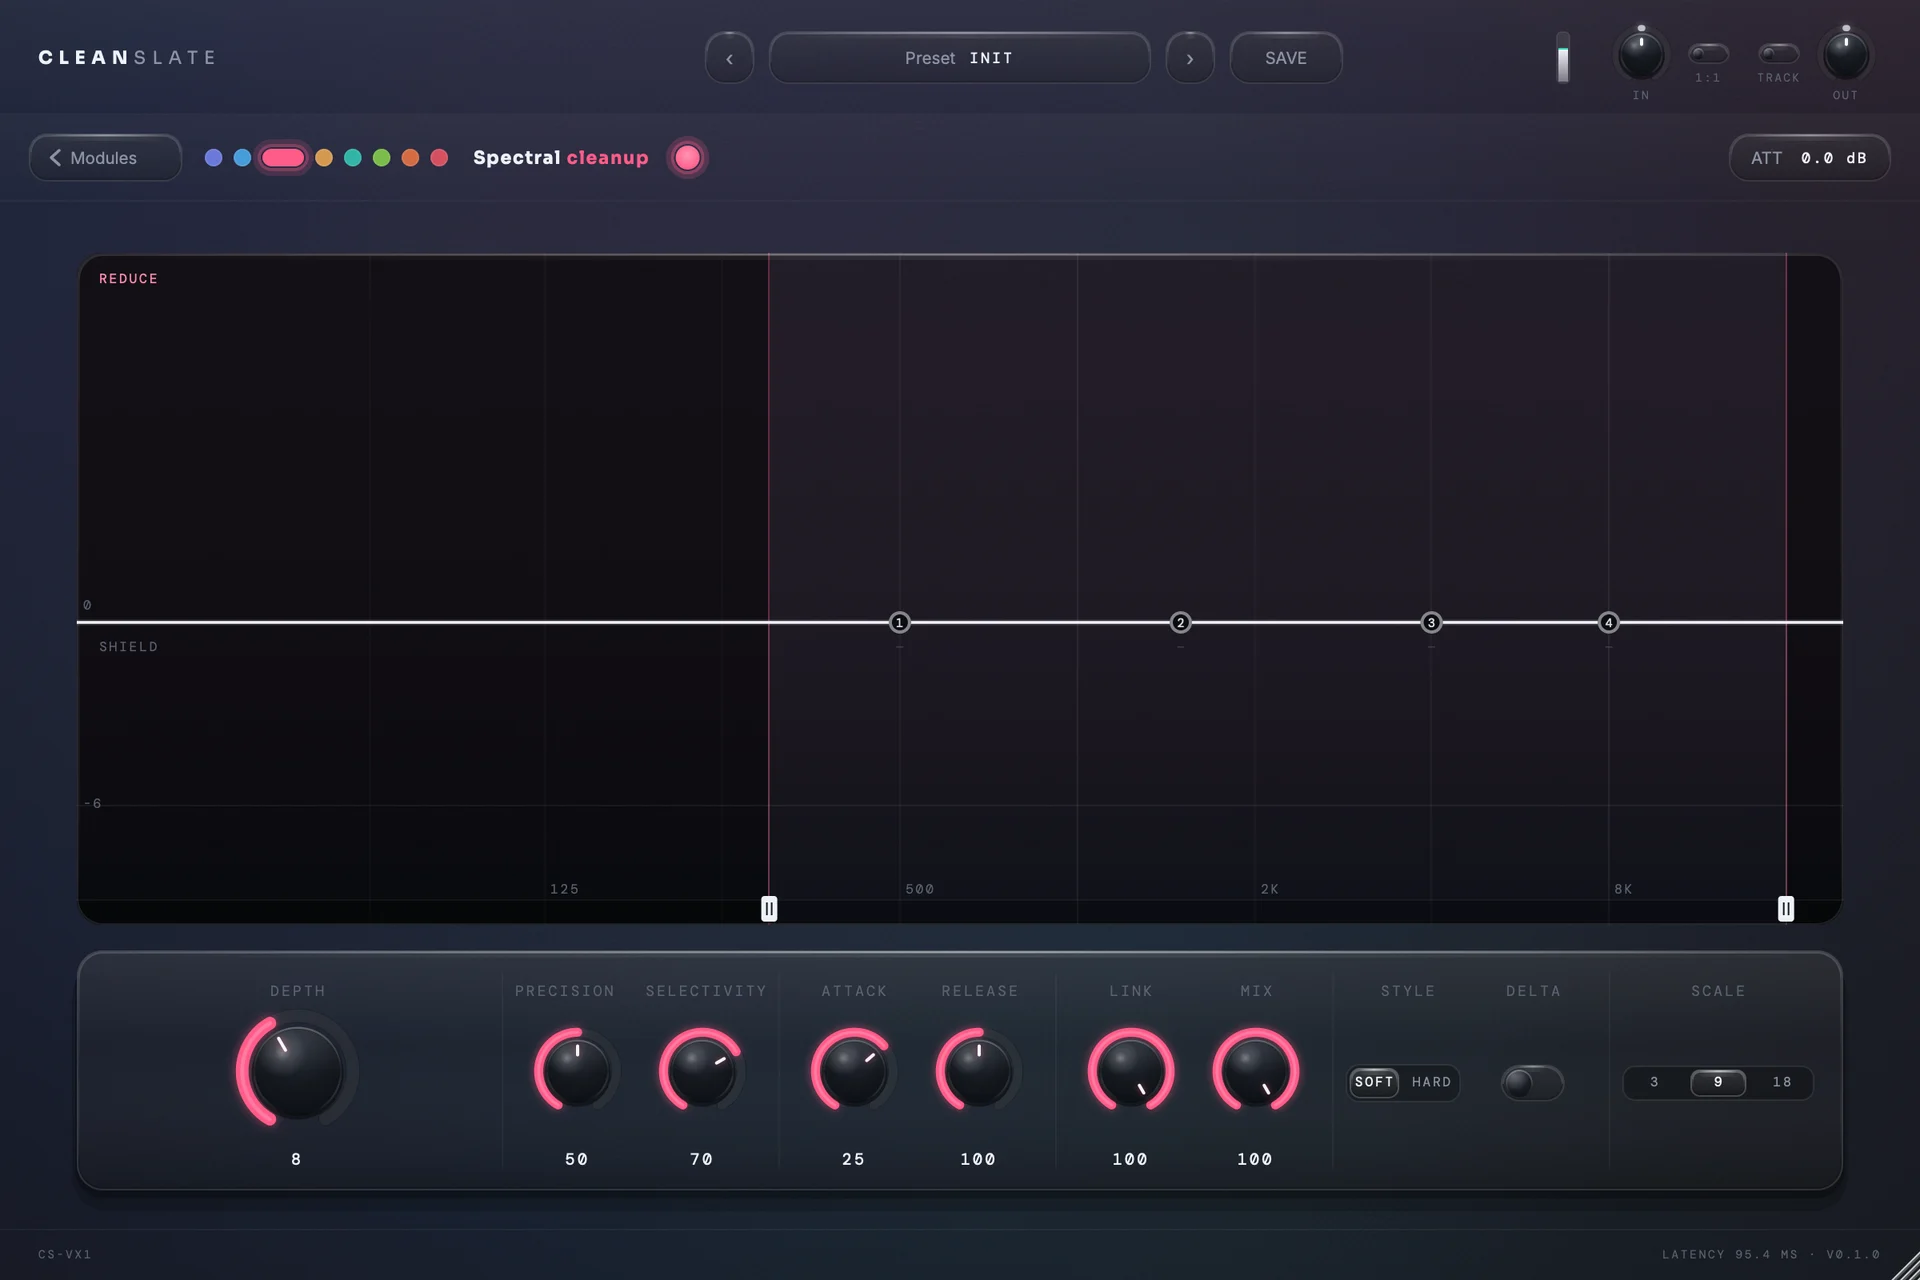Image resolution: width=1920 pixels, height=1280 pixels.
Task: Click the DEPTH value 8
Action: pos(296,1159)
